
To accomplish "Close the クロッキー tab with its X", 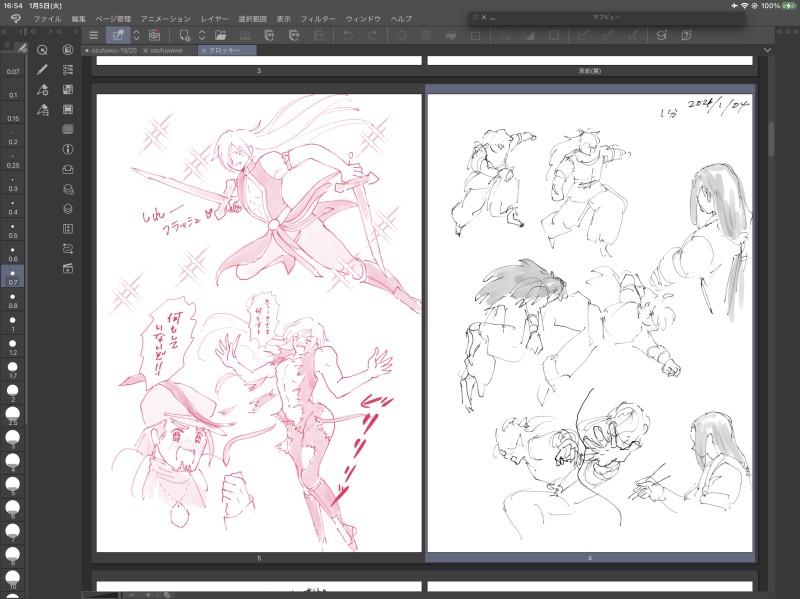I will tap(204, 51).
